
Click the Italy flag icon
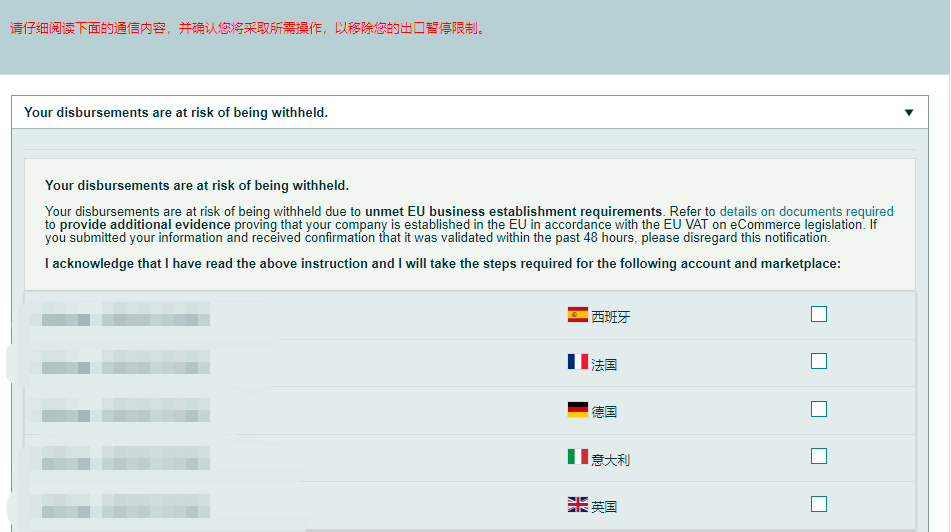pyautogui.click(x=577, y=457)
